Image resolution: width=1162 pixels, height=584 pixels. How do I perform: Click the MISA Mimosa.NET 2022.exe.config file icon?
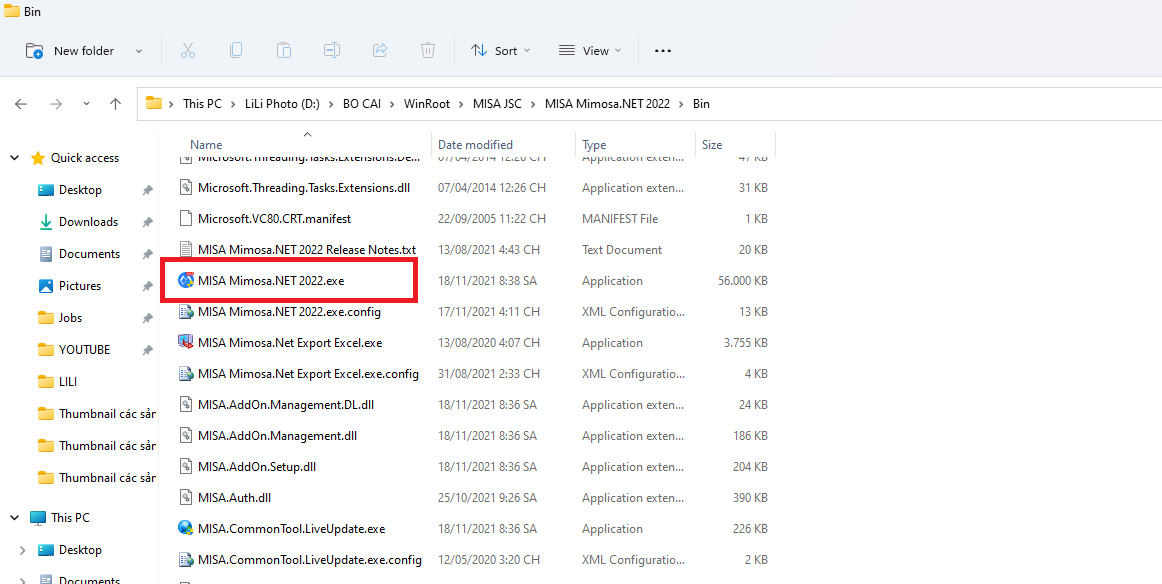click(x=185, y=312)
